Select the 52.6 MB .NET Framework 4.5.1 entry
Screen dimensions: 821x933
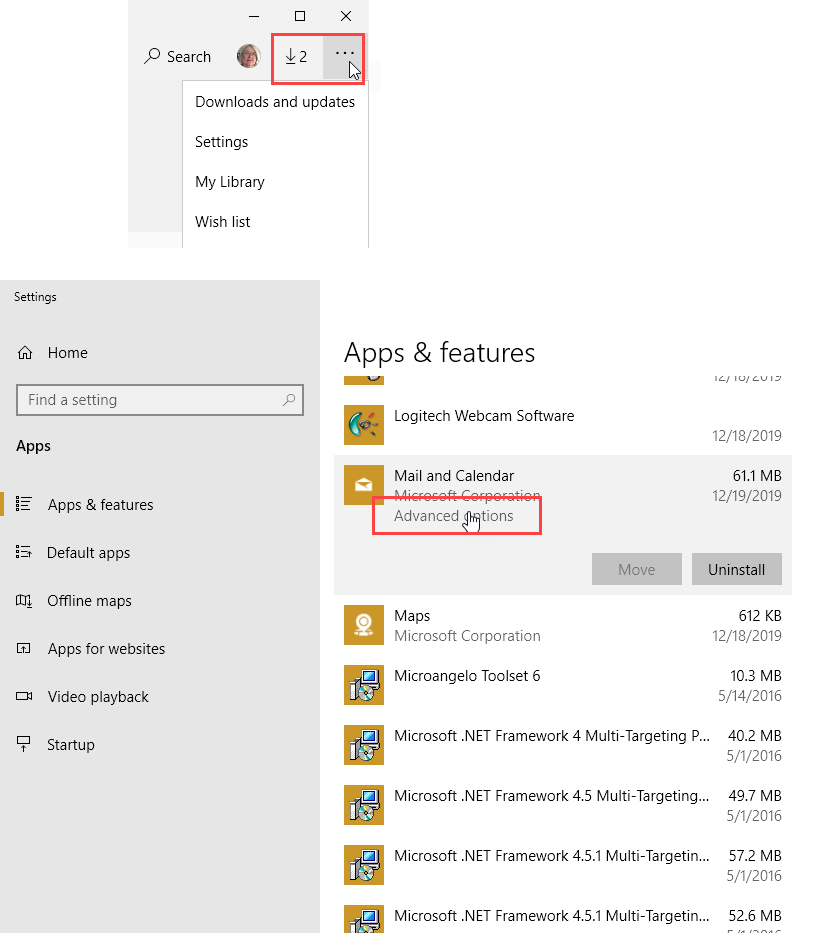pos(563,916)
